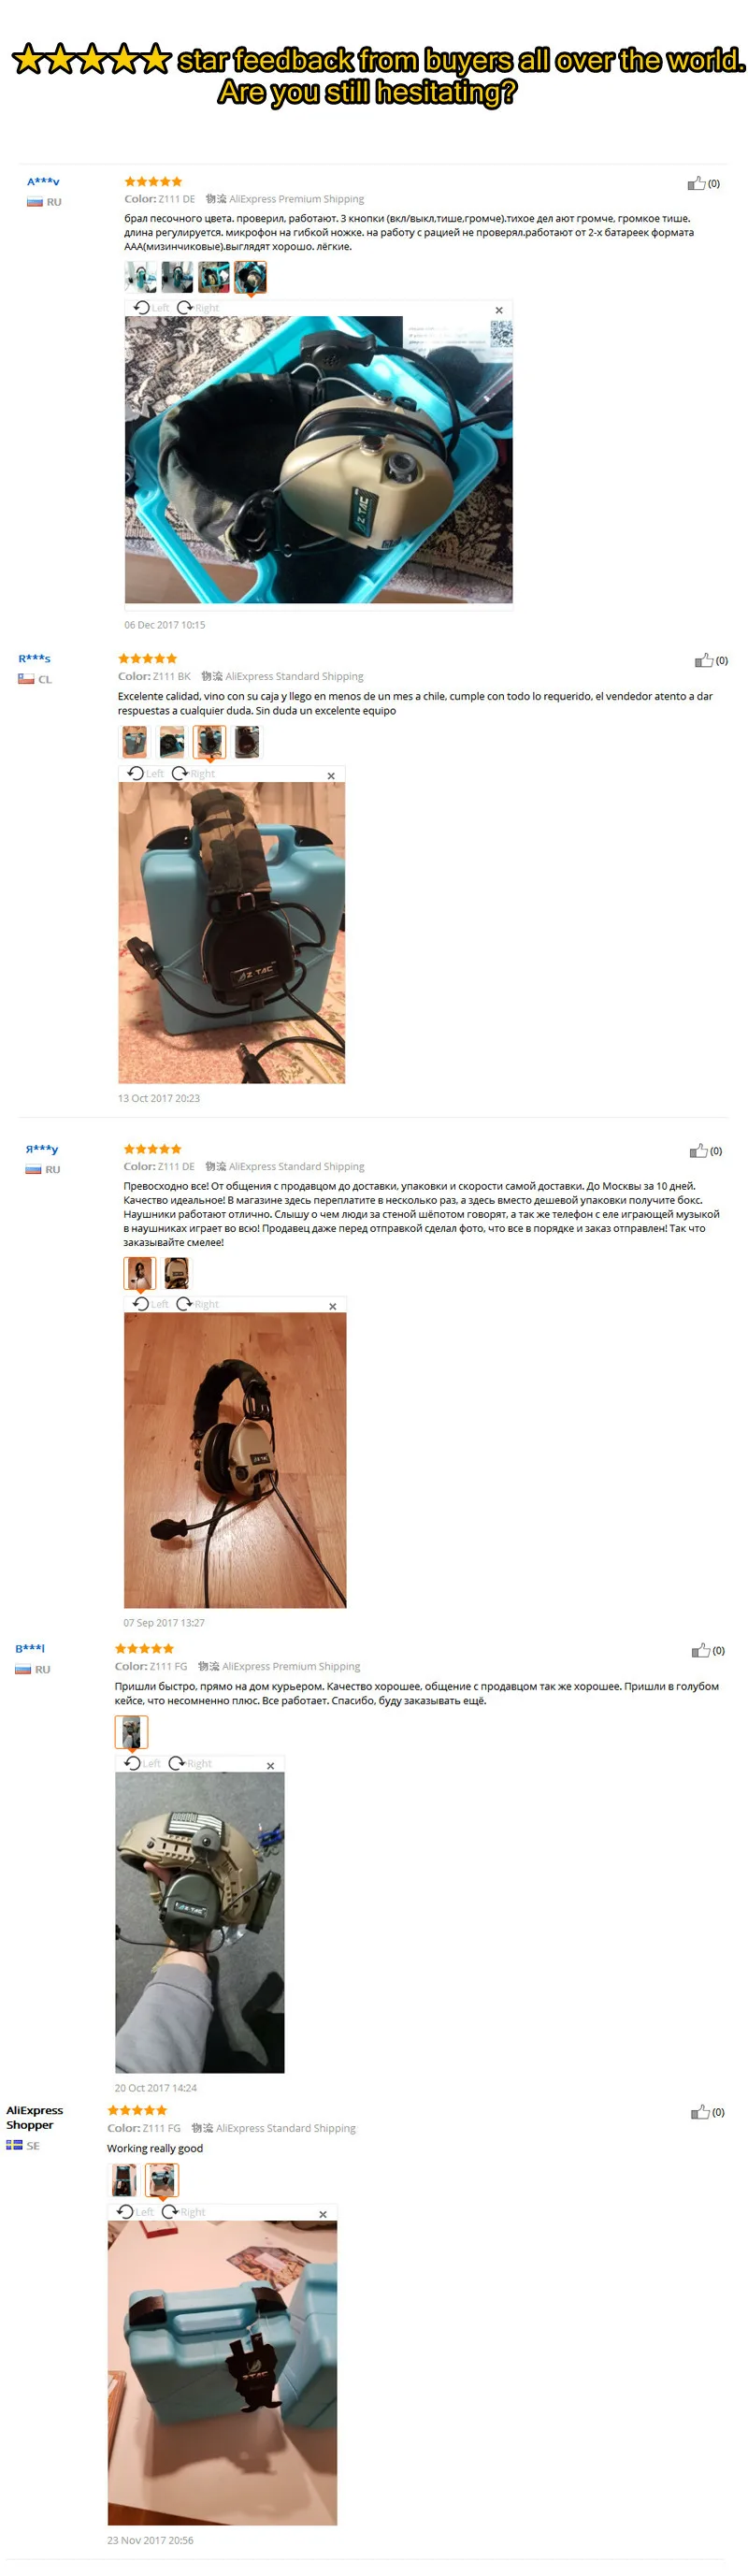Like the AliExpress Shopper SE review
Image resolution: width=748 pixels, height=2576 pixels.
coord(700,2112)
